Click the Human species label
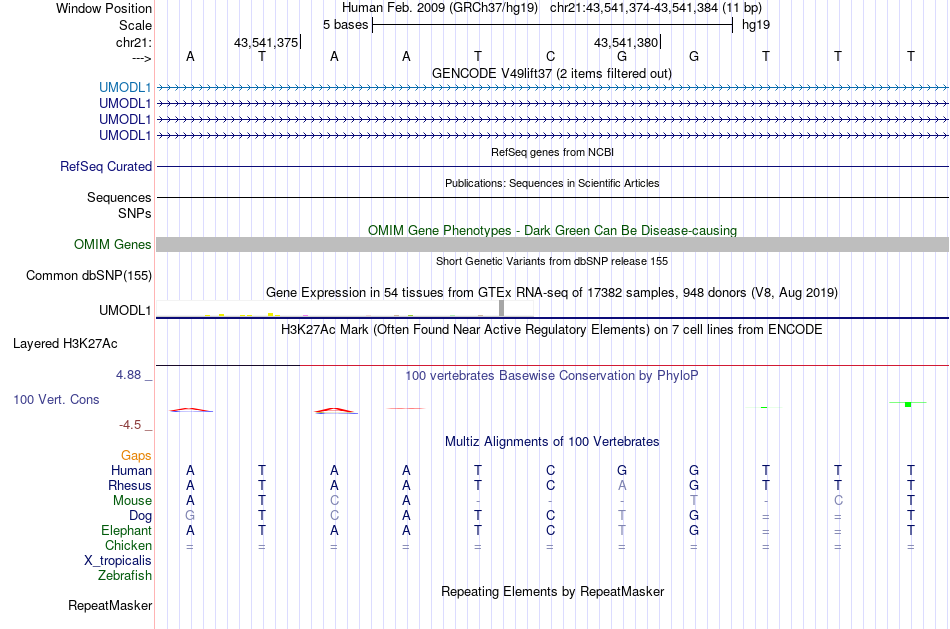 tap(131, 470)
